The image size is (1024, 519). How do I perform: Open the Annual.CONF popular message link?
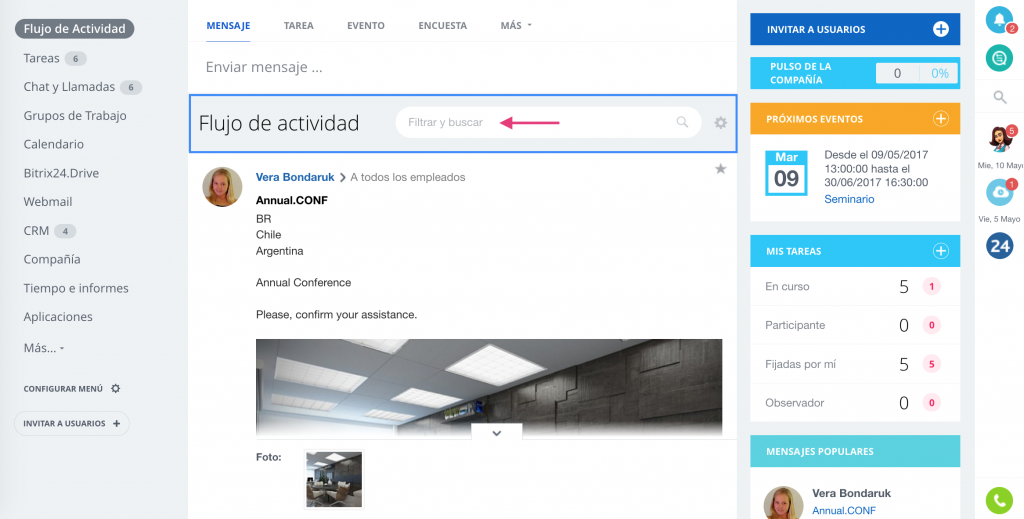tap(844, 511)
